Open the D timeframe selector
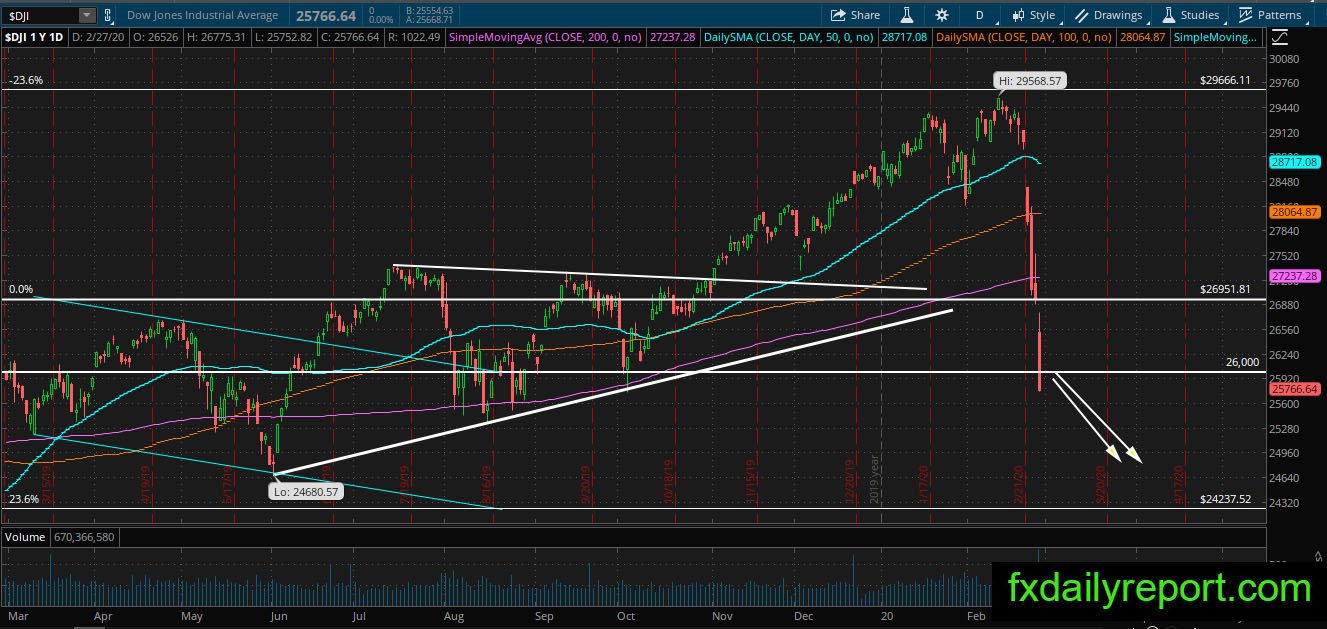 pos(980,15)
